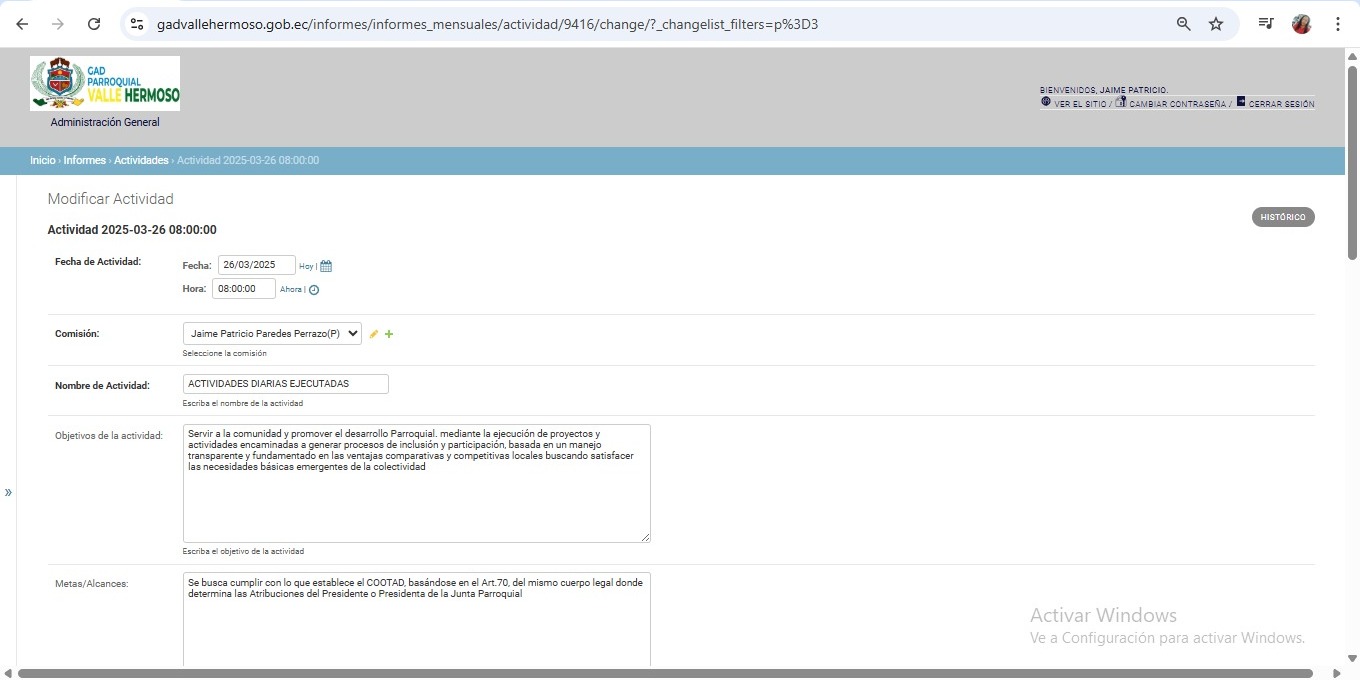Bookmark this page with the star icon
The height and width of the screenshot is (680, 1360).
point(1216,24)
